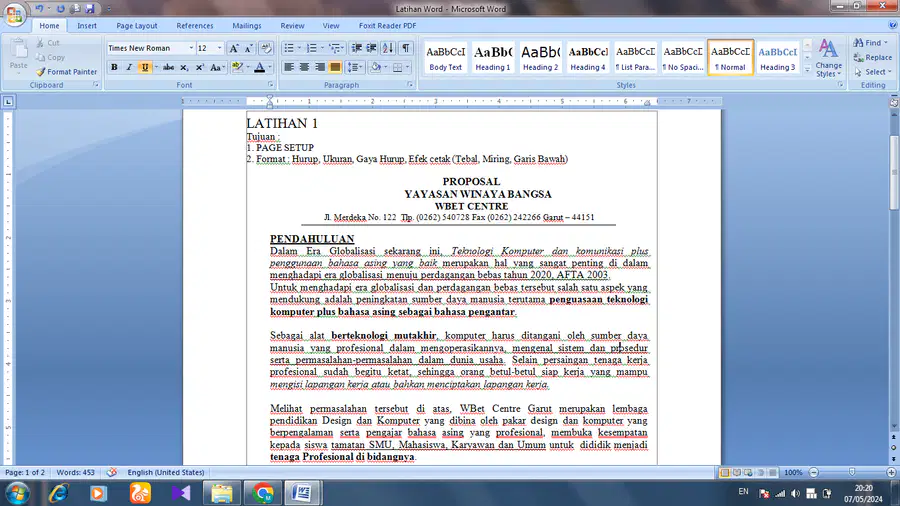Toggle Bold formatting
Screen dimensions: 900x506
(114, 67)
